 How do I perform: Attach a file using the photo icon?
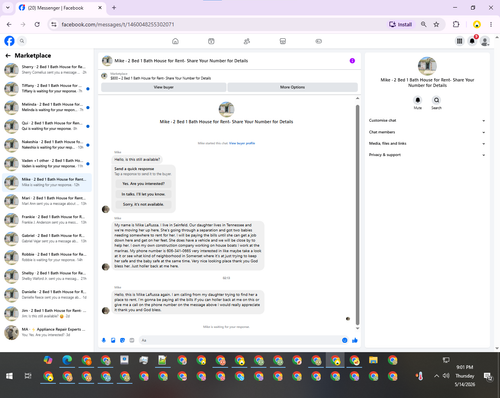(113, 340)
